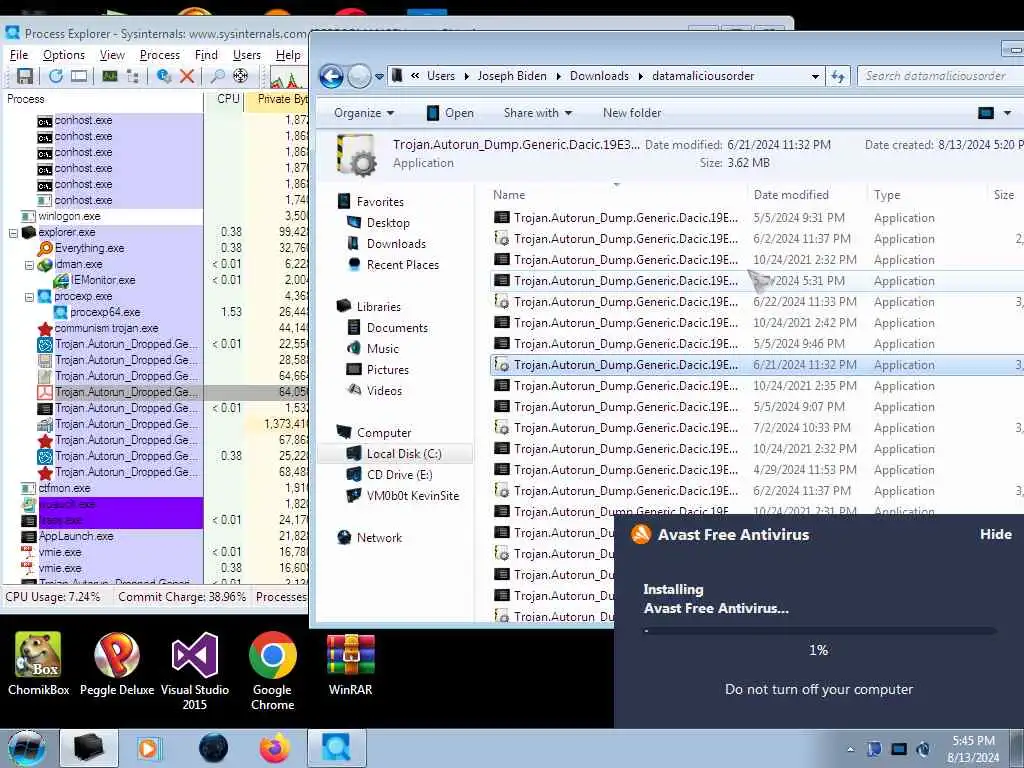Open View menu in Process Explorer
Image resolution: width=1024 pixels, height=768 pixels.
click(x=112, y=55)
